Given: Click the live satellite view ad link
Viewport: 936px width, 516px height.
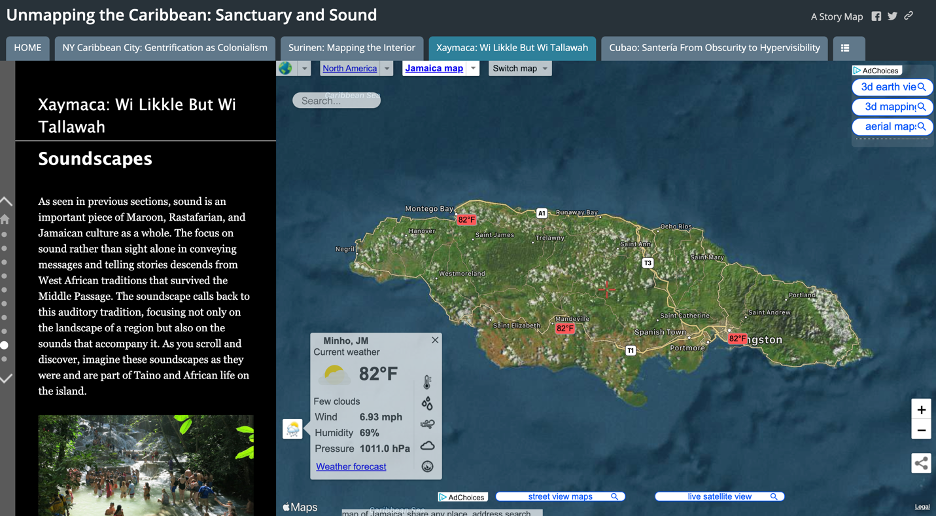Looking at the screenshot, I should click(x=719, y=497).
